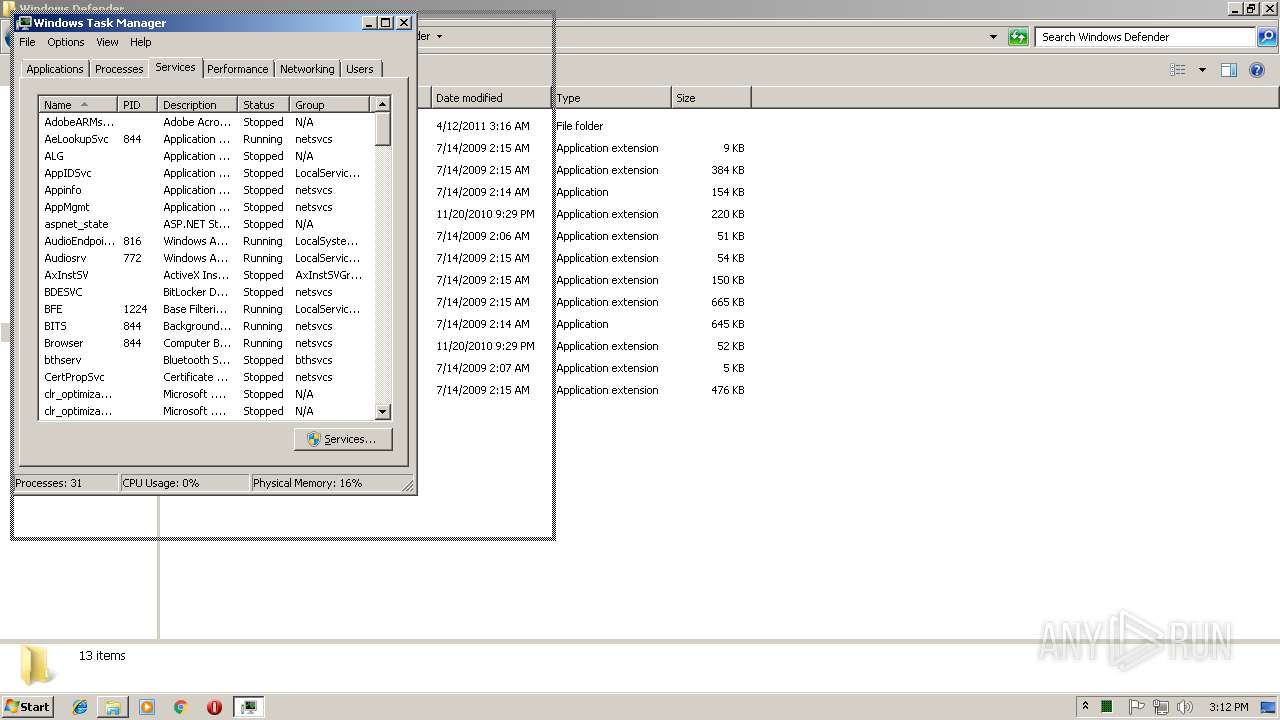The width and height of the screenshot is (1280, 720).
Task: Click the Task Manager title bar icon
Action: pyautogui.click(x=24, y=22)
